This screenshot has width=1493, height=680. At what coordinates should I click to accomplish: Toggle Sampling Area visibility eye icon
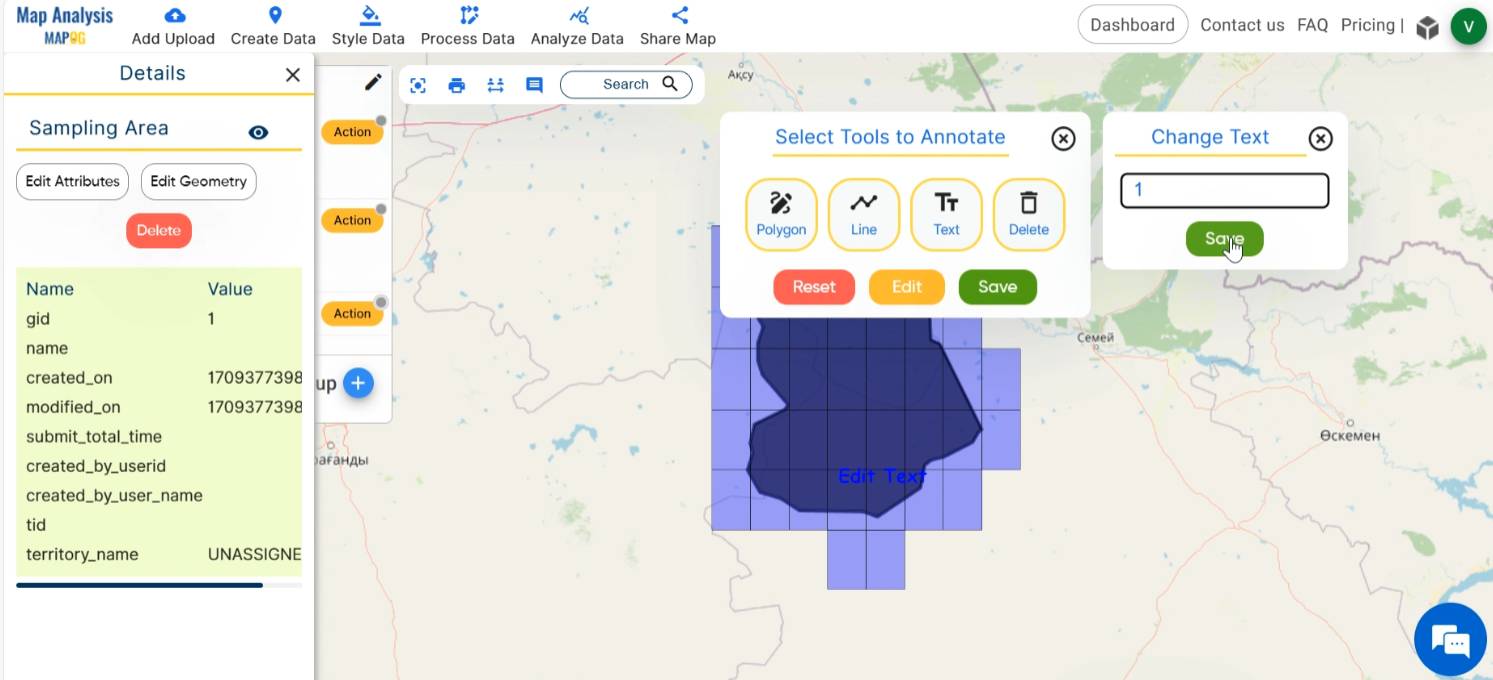click(x=258, y=132)
